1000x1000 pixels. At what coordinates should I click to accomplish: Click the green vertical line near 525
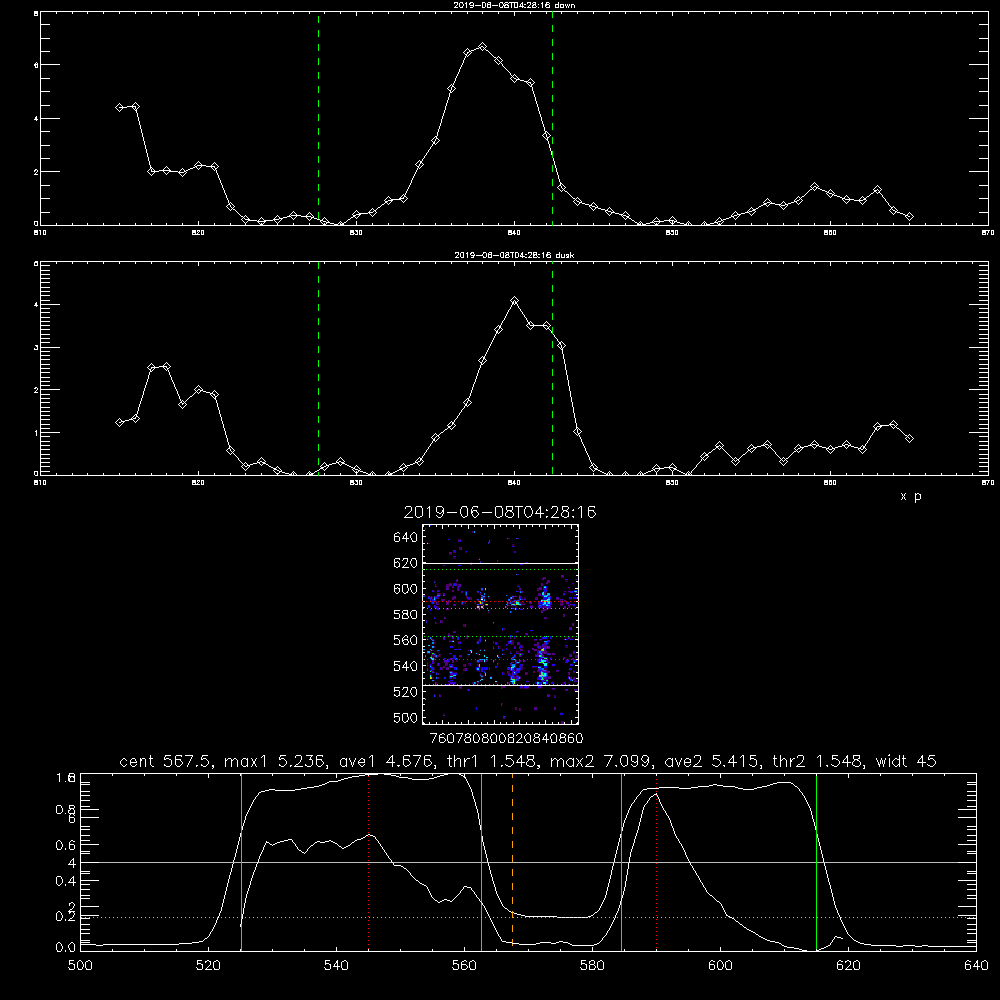click(x=242, y=861)
